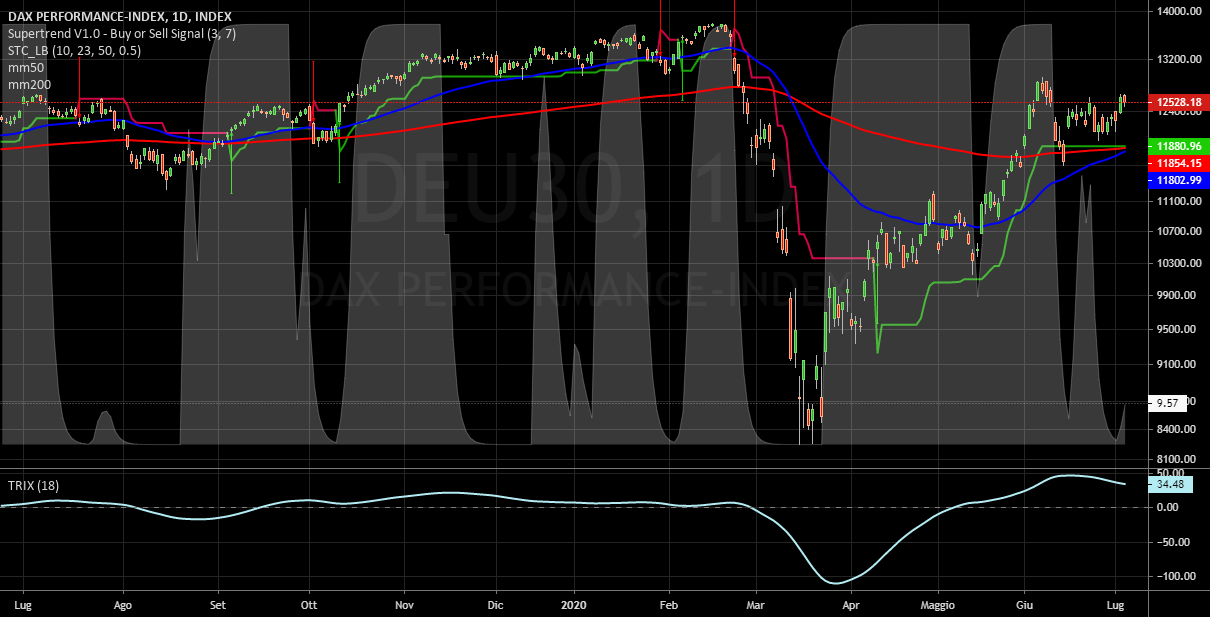
Task: Click the 8100.00 price axis level
Action: 1175,459
